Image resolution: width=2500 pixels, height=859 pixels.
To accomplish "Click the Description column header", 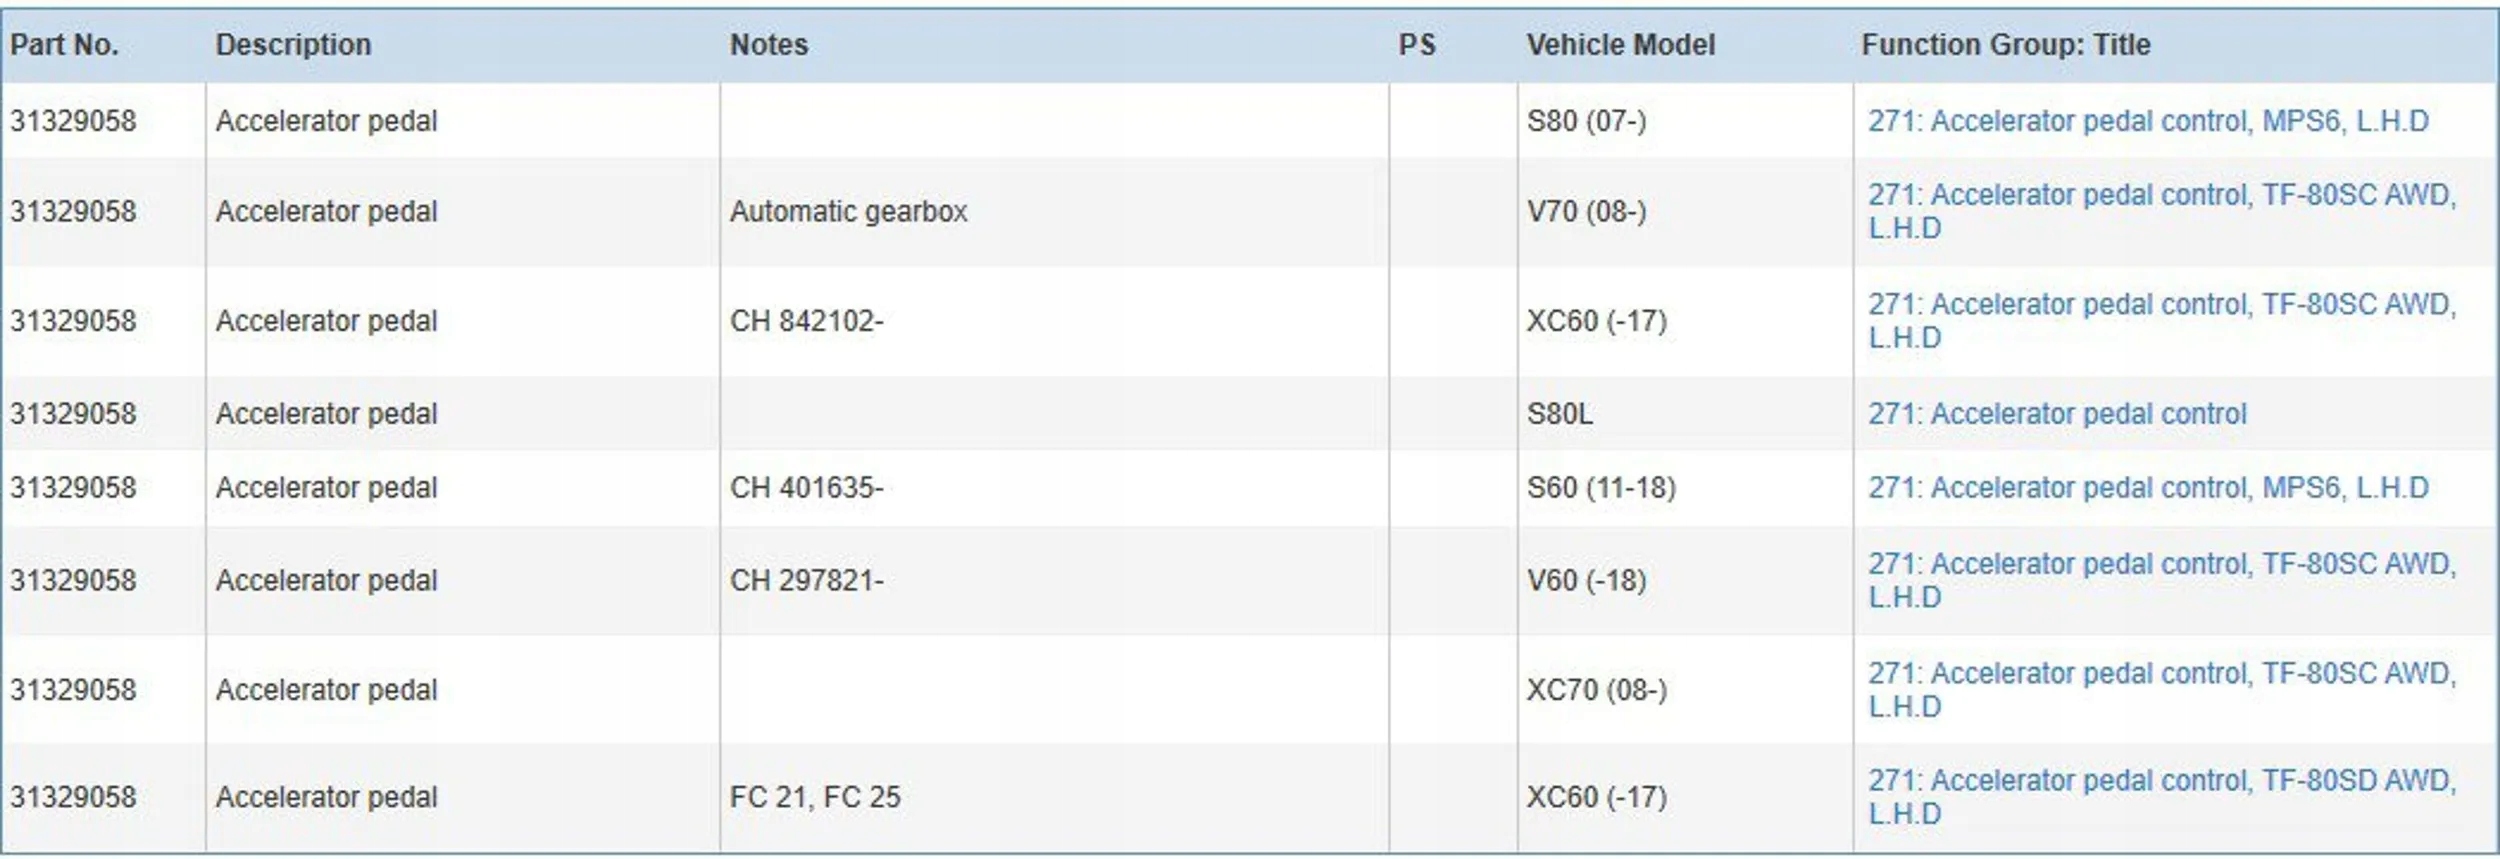I will point(293,45).
